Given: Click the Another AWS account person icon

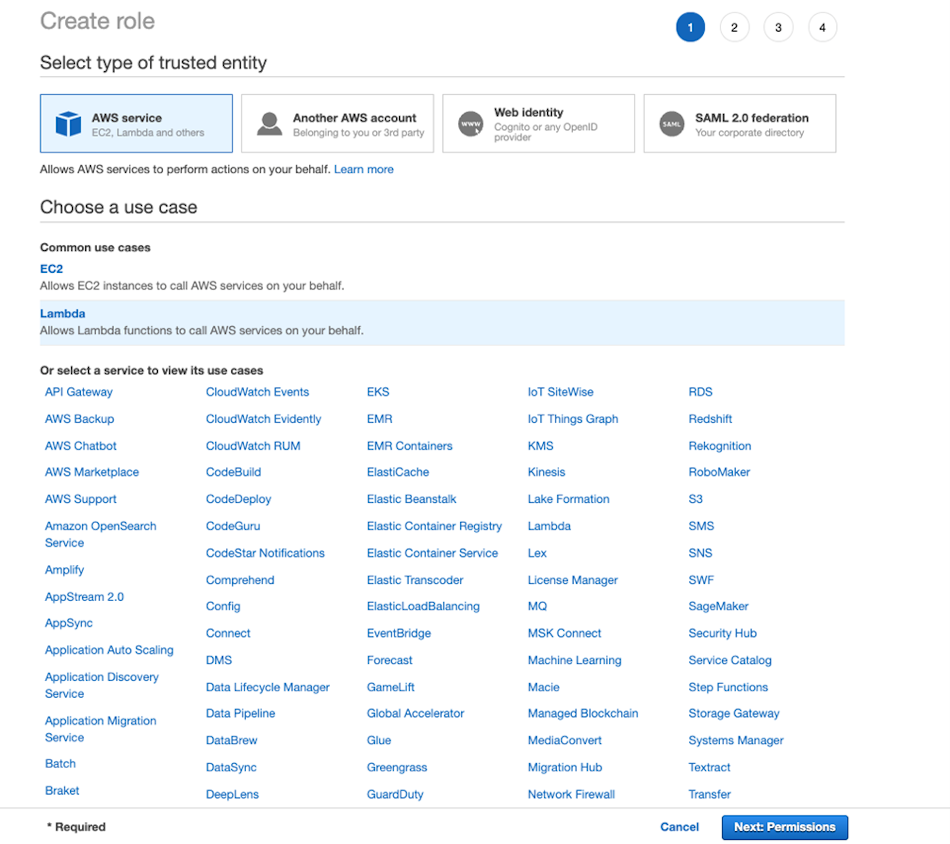Looking at the screenshot, I should point(270,124).
